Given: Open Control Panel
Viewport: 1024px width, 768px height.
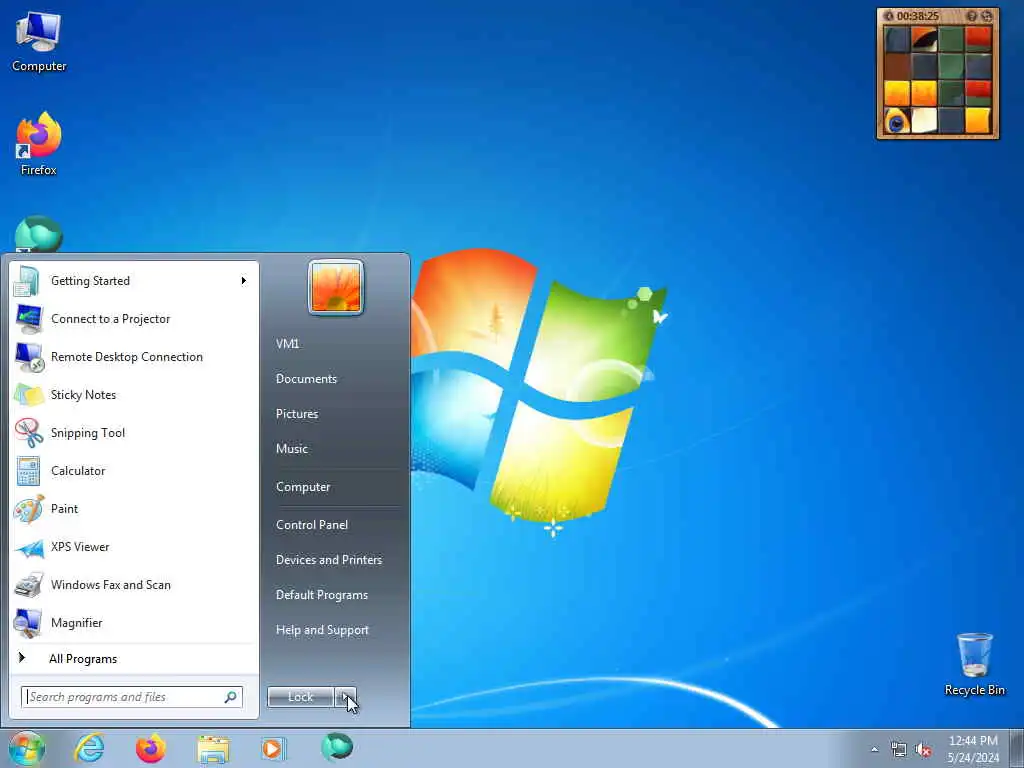Looking at the screenshot, I should [312, 524].
